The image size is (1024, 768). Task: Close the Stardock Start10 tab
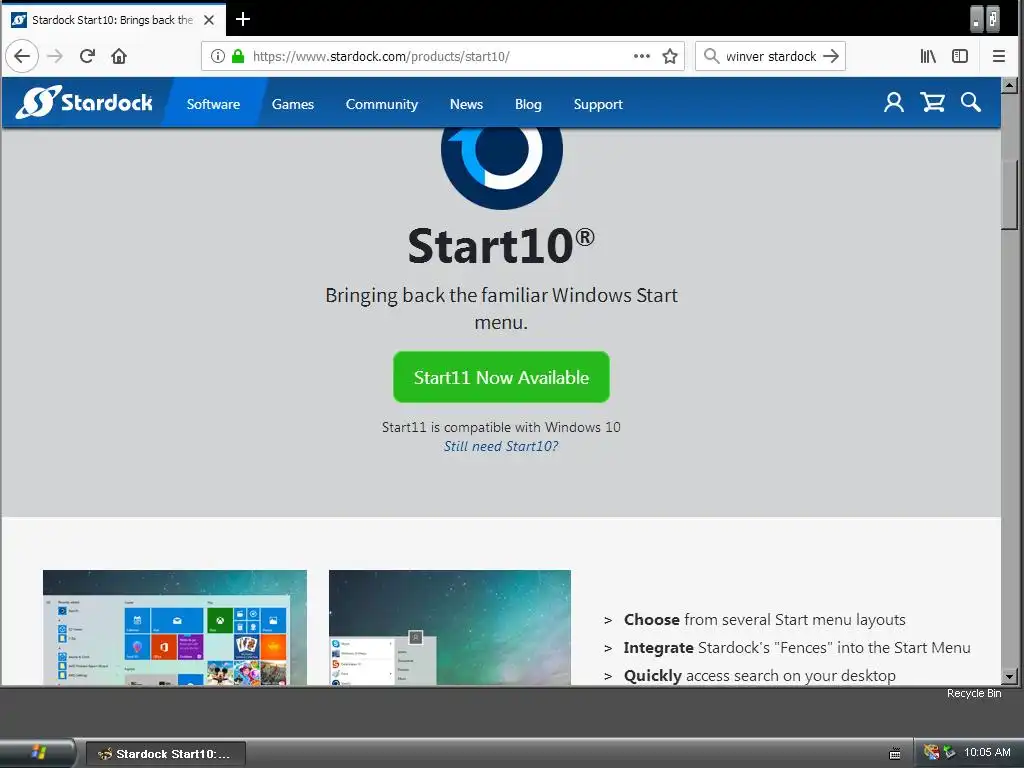209,20
